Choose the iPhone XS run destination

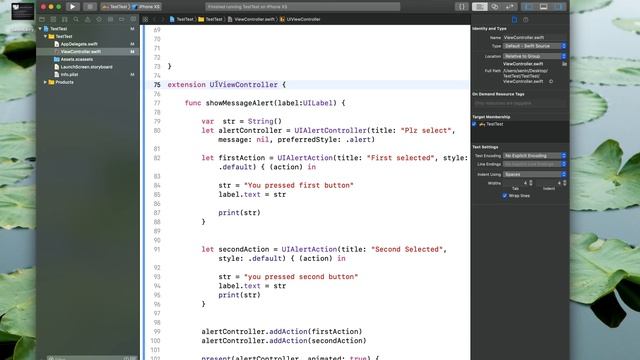click(x=147, y=7)
